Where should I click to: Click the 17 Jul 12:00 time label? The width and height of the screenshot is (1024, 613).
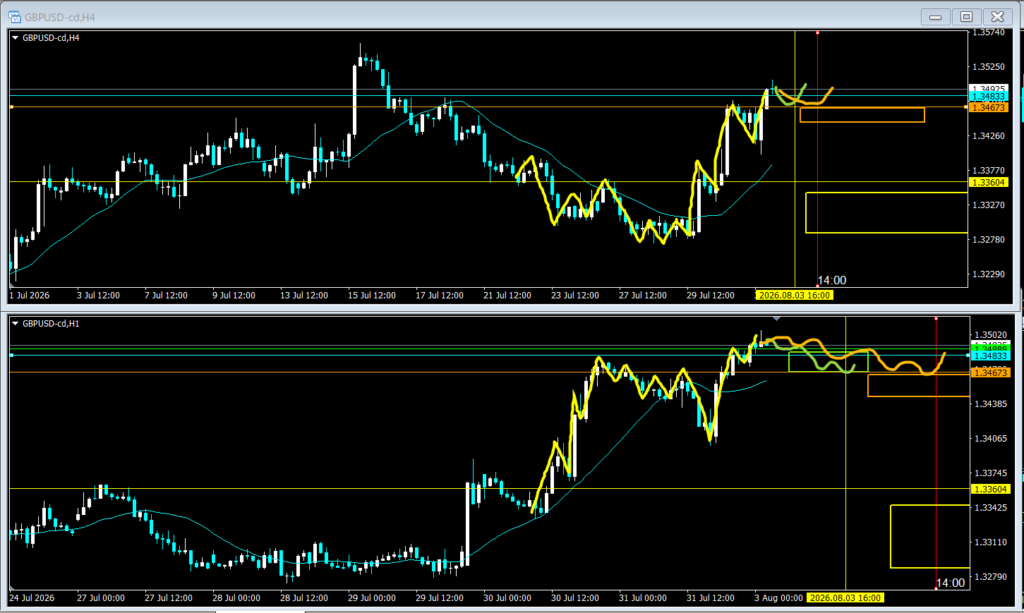[x=440, y=295]
